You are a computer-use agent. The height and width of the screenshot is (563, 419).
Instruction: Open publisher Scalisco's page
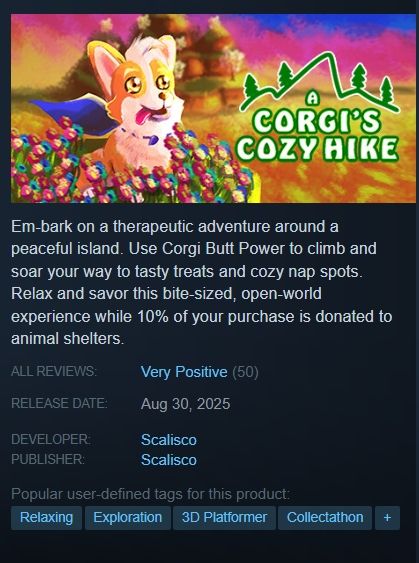tap(168, 460)
